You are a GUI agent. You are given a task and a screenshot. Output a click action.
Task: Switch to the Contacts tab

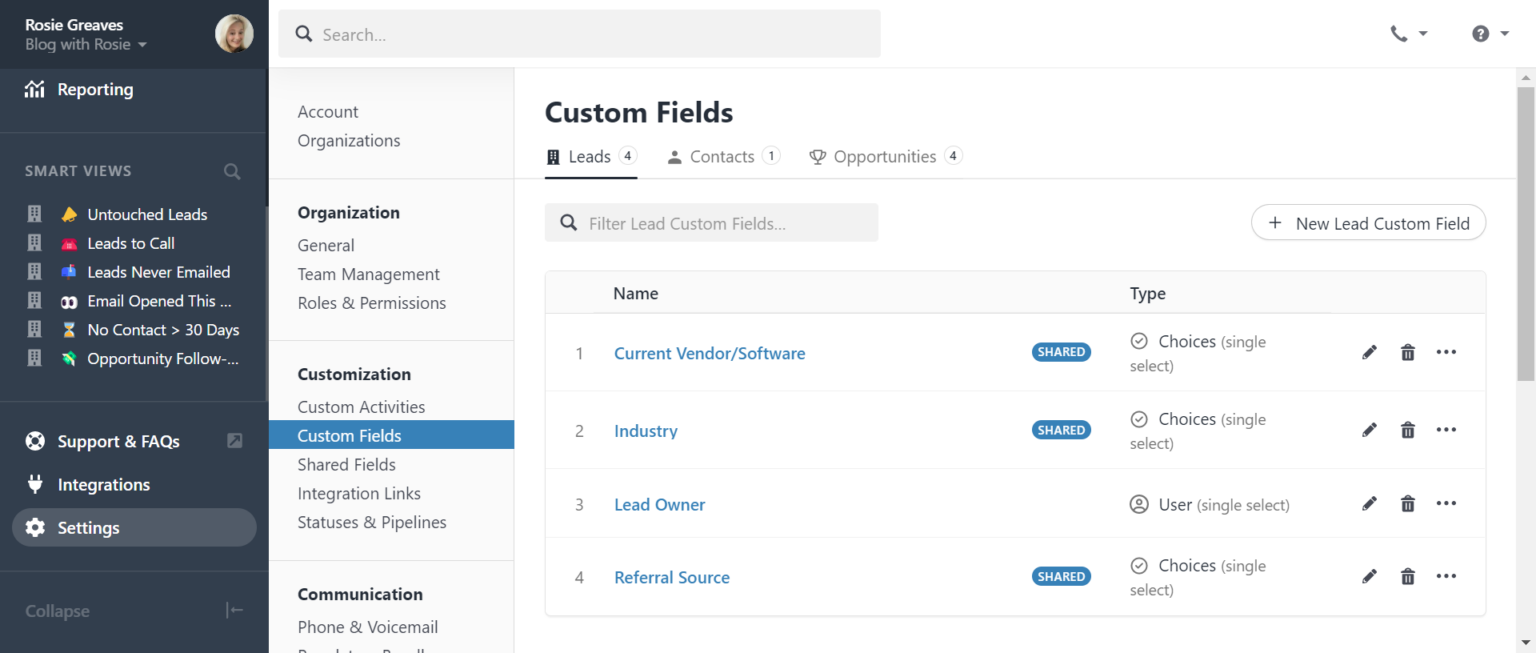[721, 156]
